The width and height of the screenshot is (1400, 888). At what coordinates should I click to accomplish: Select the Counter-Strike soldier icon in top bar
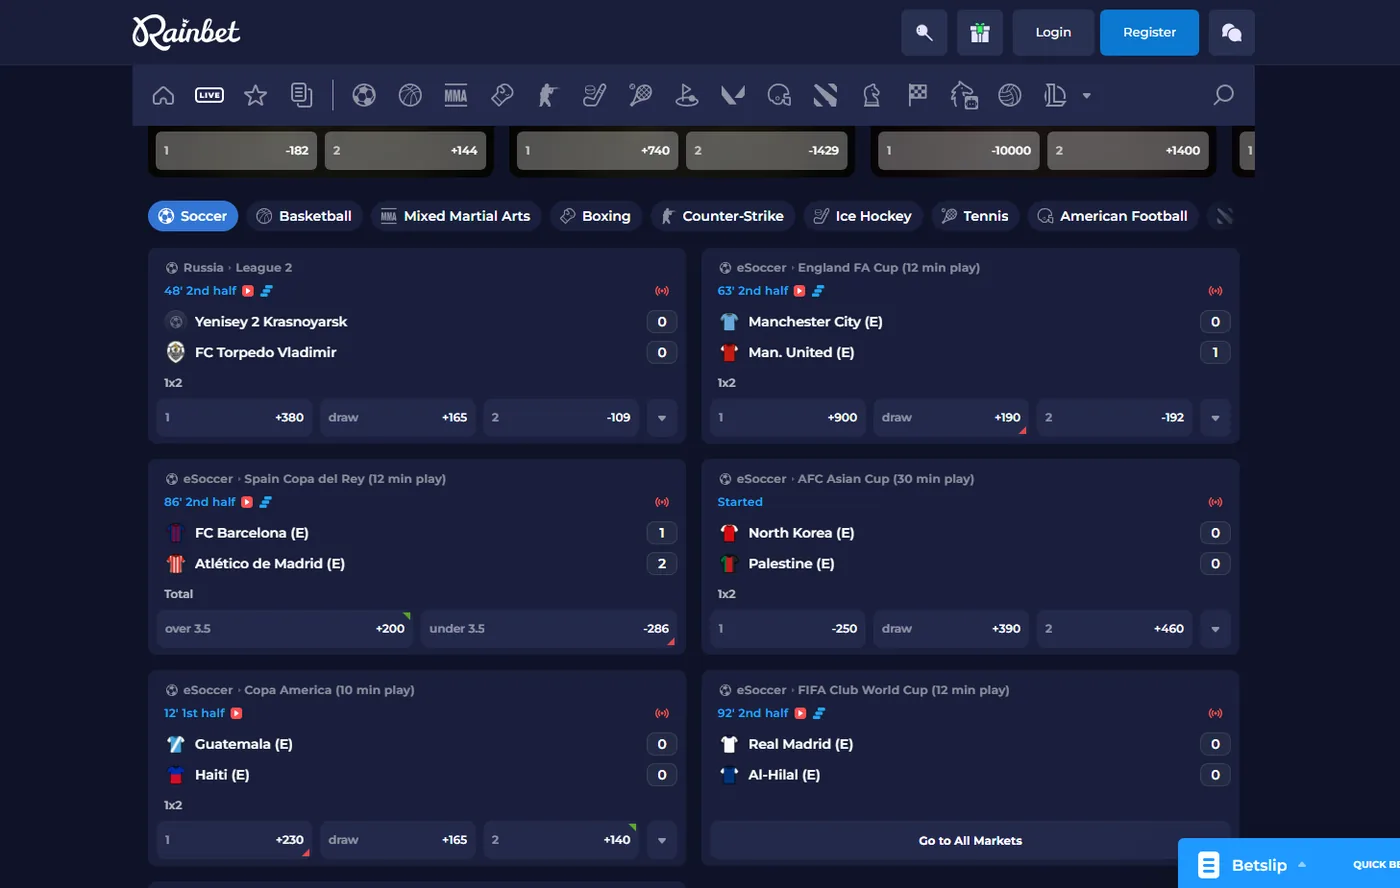tap(548, 95)
